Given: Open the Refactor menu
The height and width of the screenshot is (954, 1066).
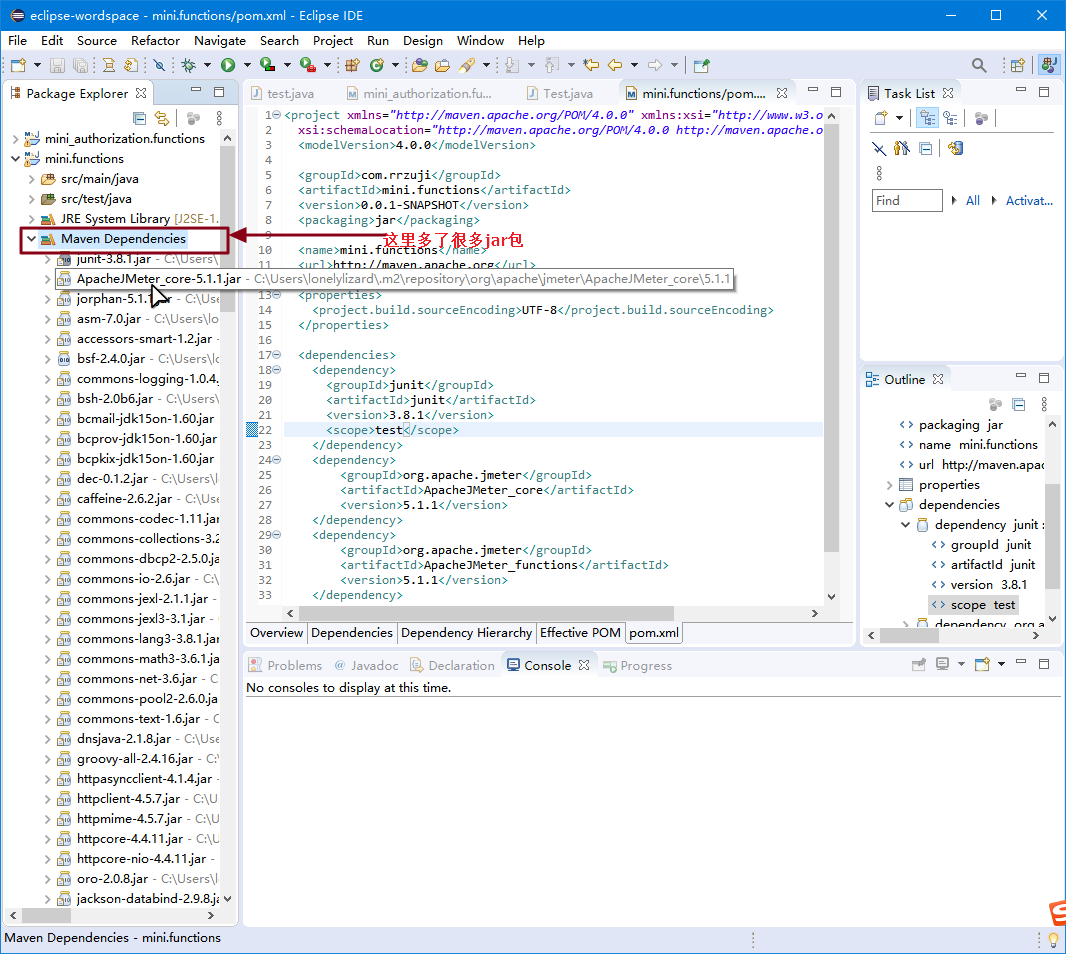Looking at the screenshot, I should pyautogui.click(x=155, y=41).
